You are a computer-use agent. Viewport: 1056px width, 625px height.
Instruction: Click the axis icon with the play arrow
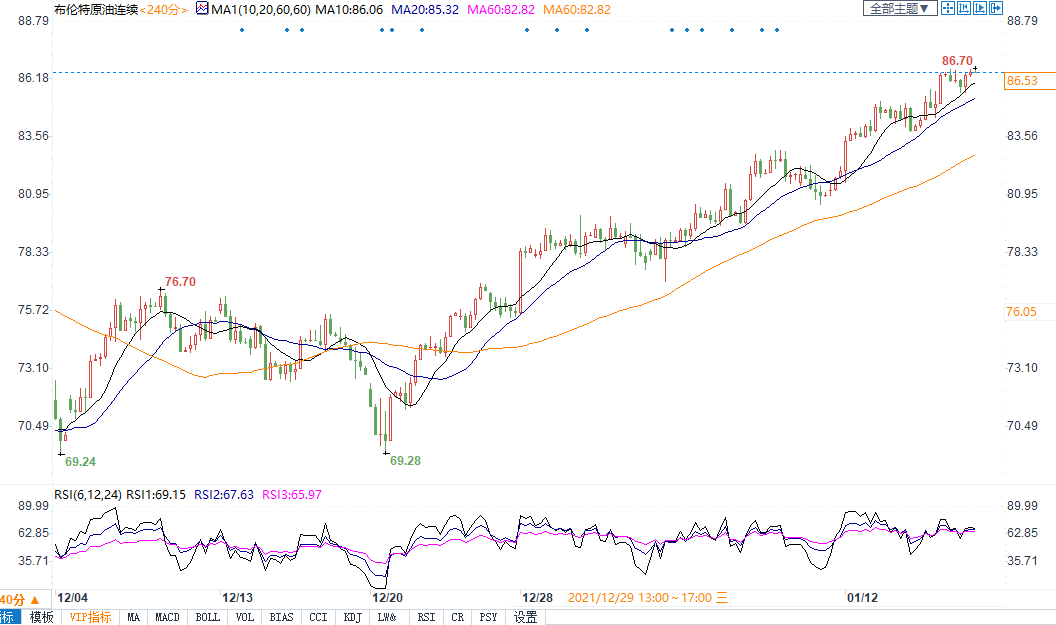click(x=980, y=8)
